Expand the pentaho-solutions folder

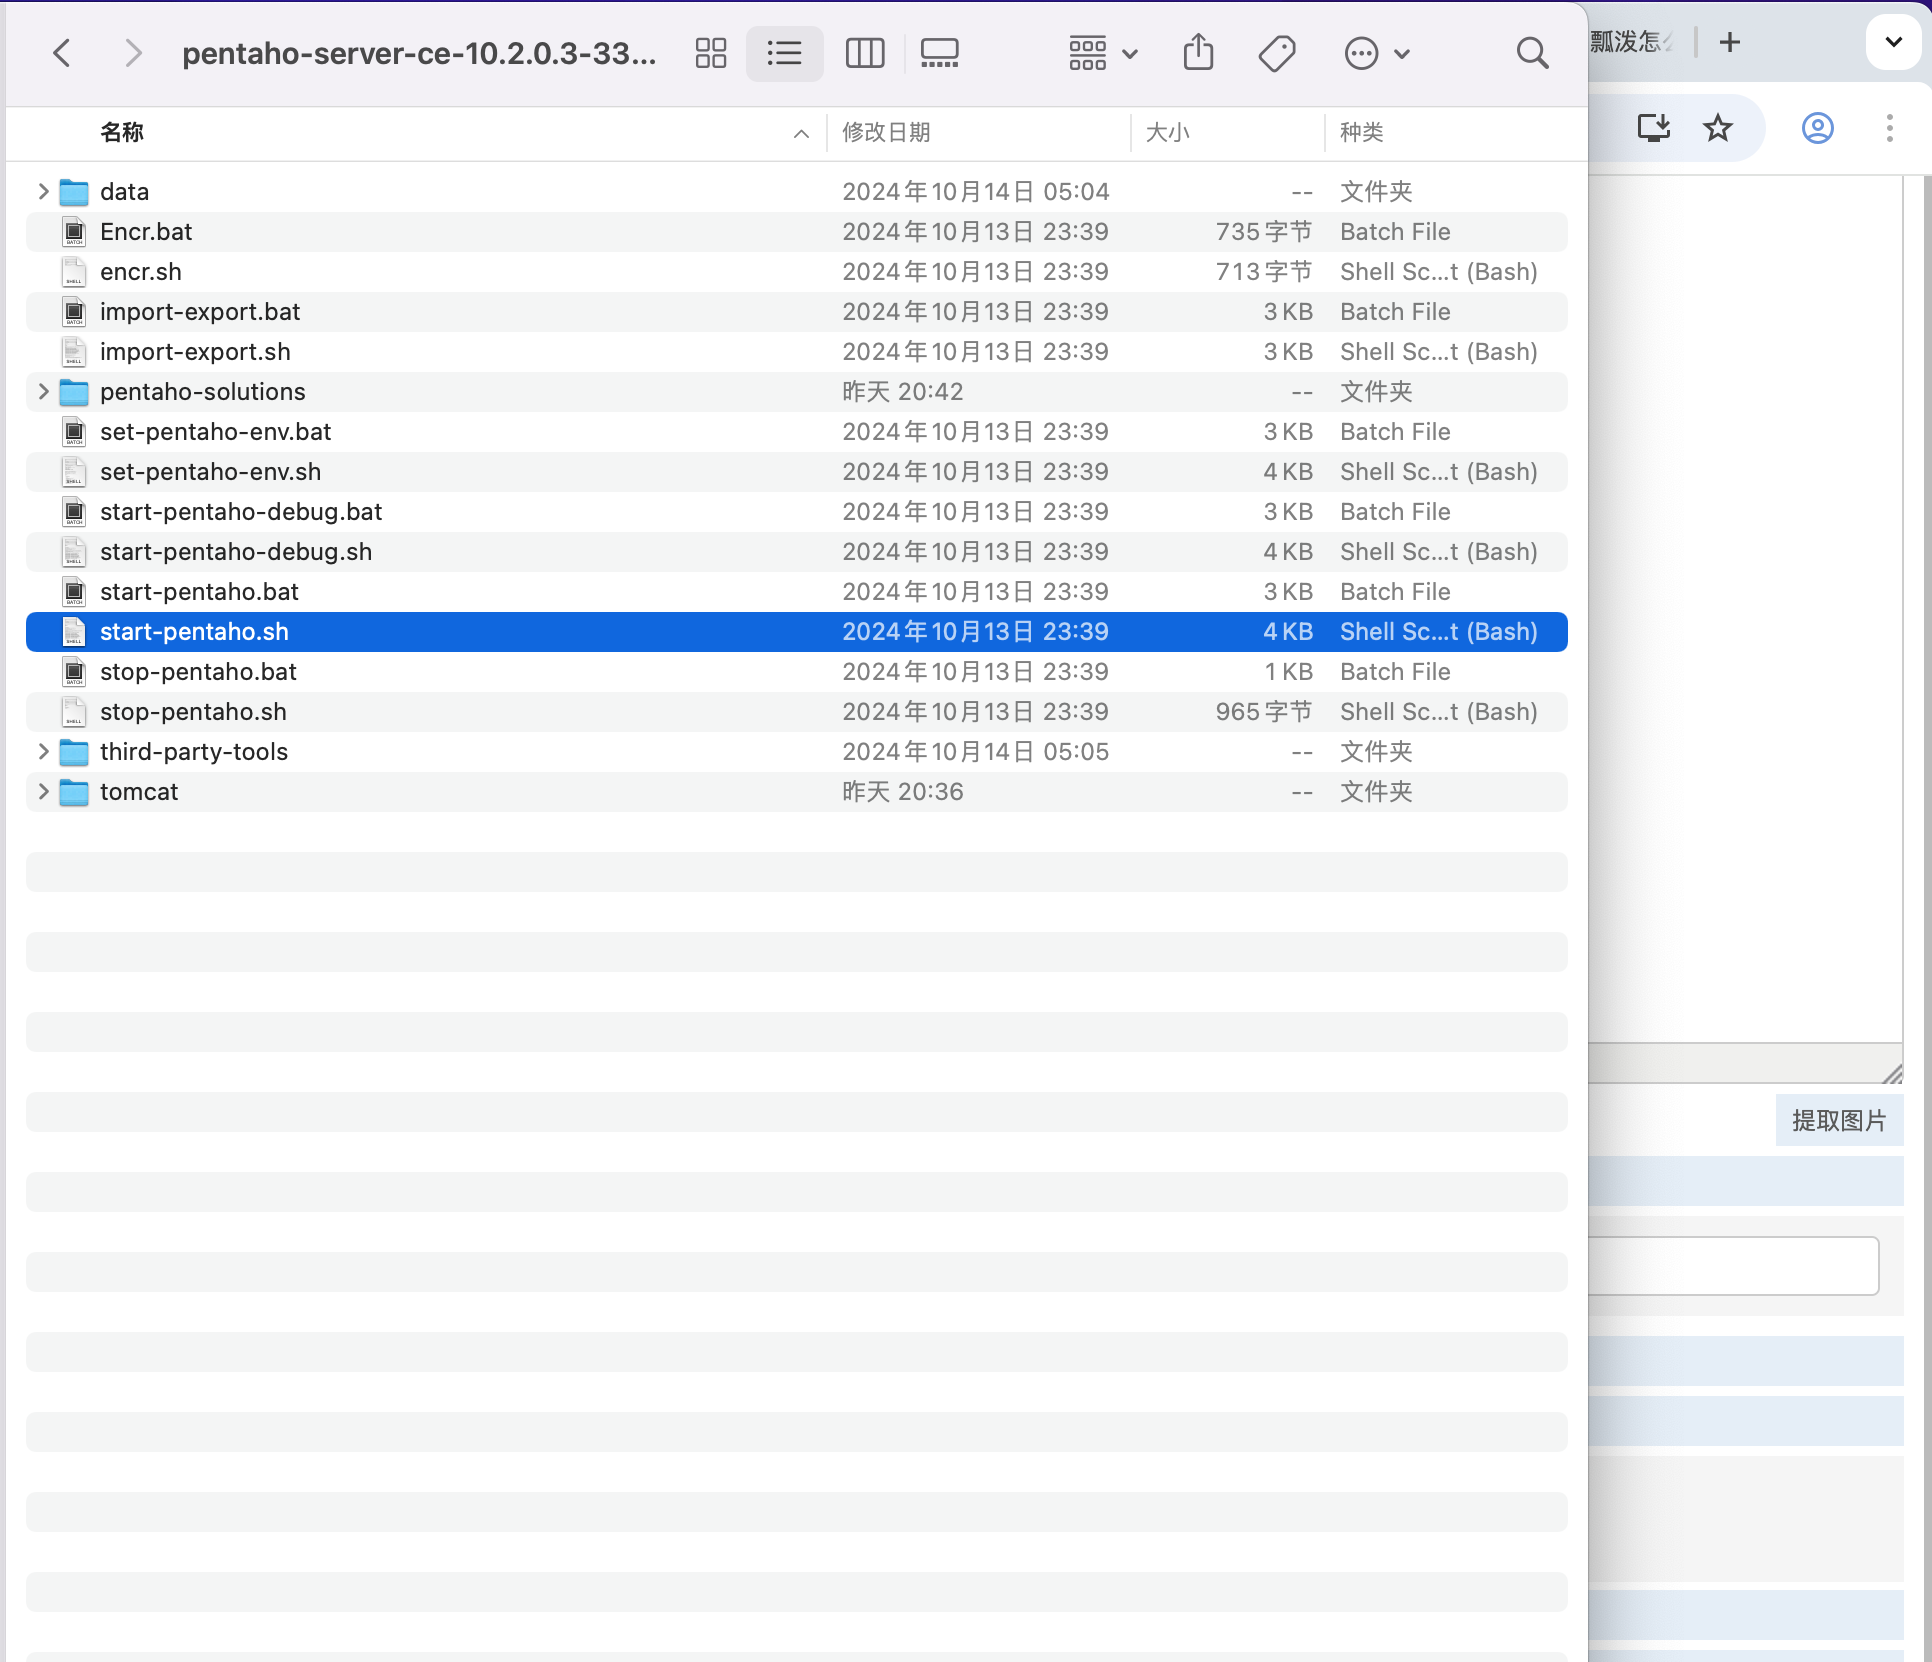pos(43,391)
